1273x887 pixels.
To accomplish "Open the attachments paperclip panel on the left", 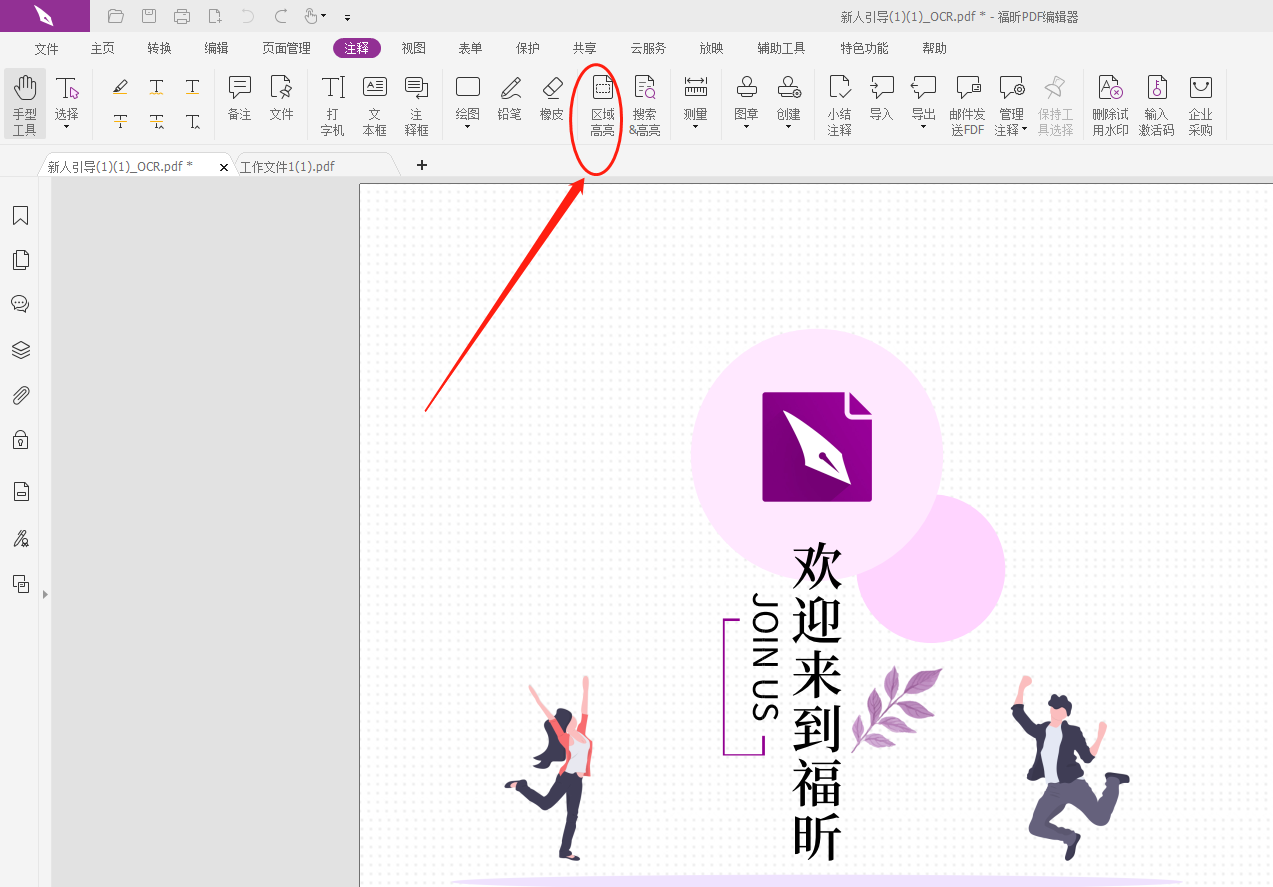I will click(x=20, y=394).
